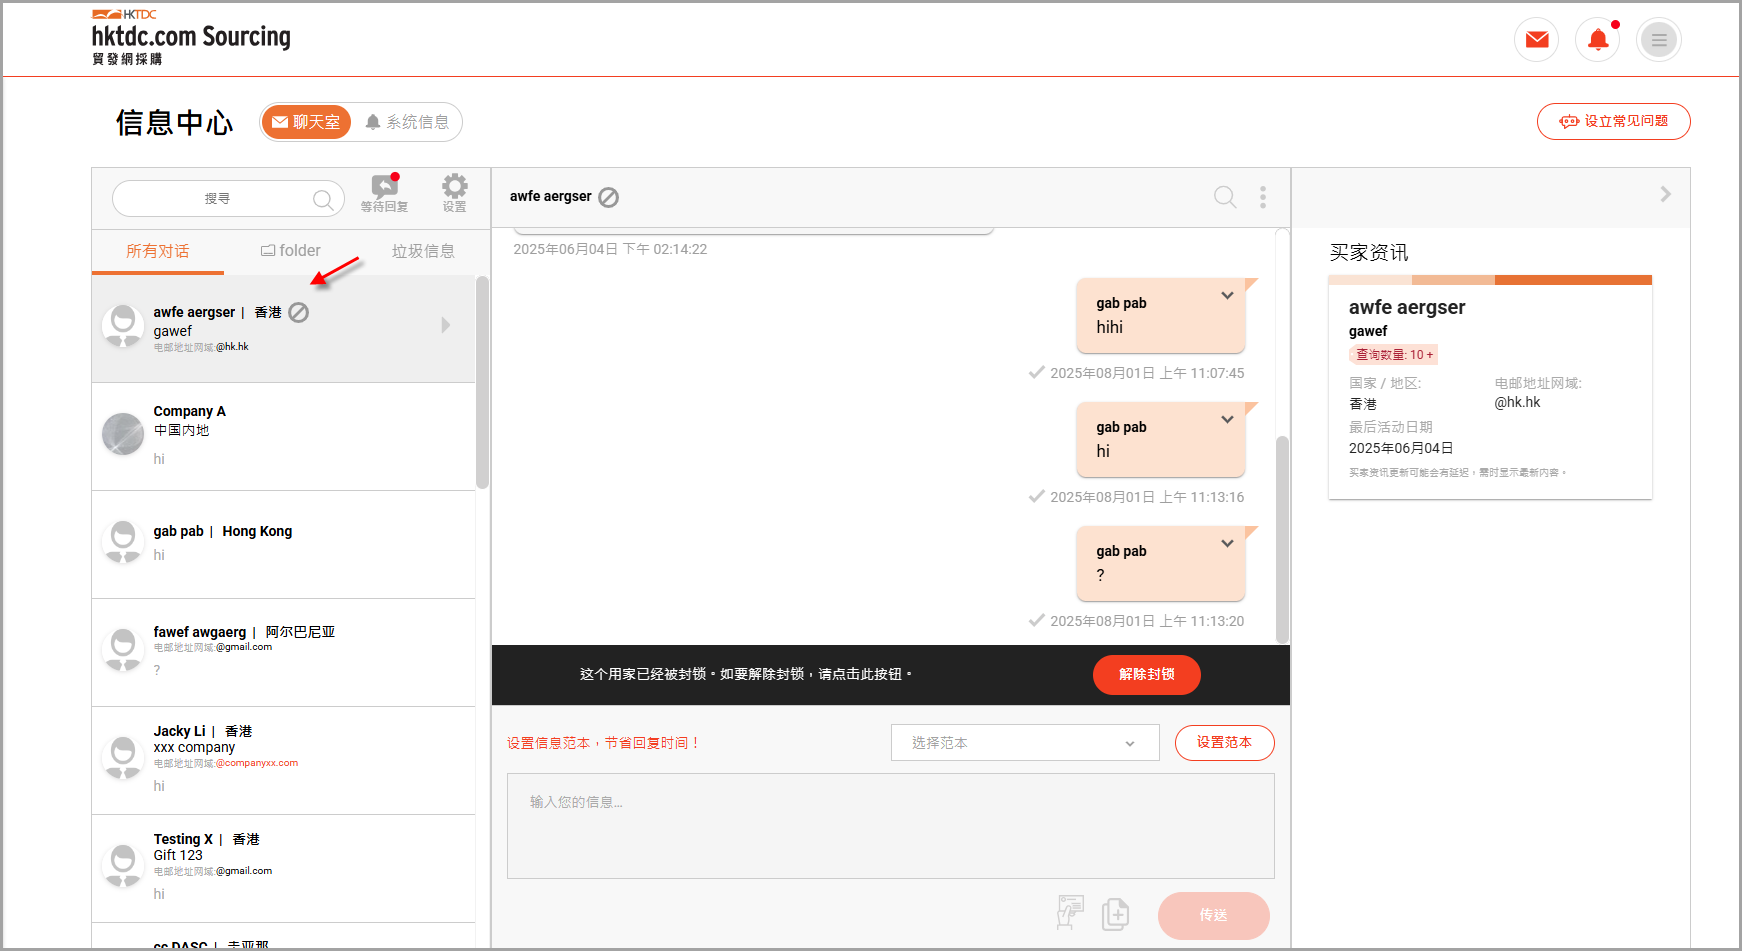Viewport: 1742px width, 951px height.
Task: Open the 选择范本 template dropdown
Action: coord(1025,743)
